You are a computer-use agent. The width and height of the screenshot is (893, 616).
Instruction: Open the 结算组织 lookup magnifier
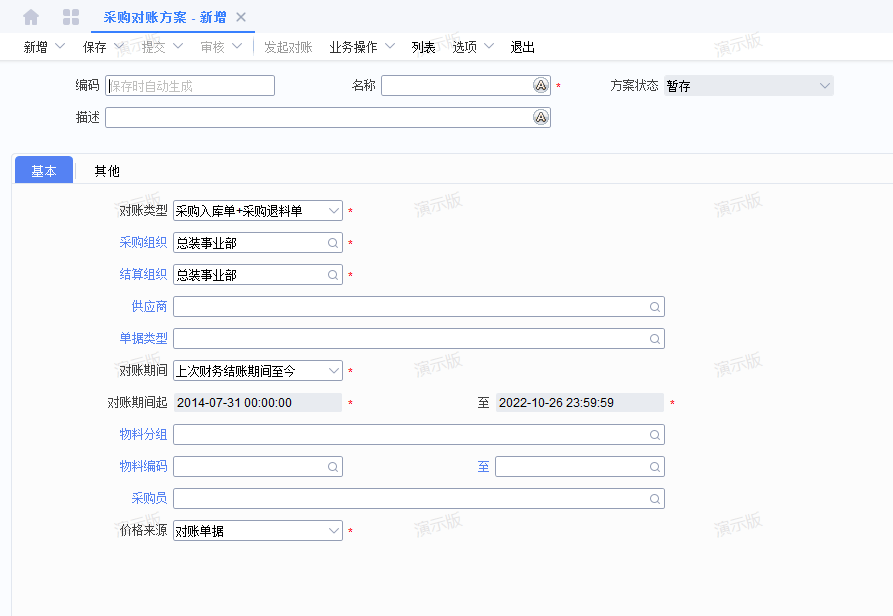332,274
